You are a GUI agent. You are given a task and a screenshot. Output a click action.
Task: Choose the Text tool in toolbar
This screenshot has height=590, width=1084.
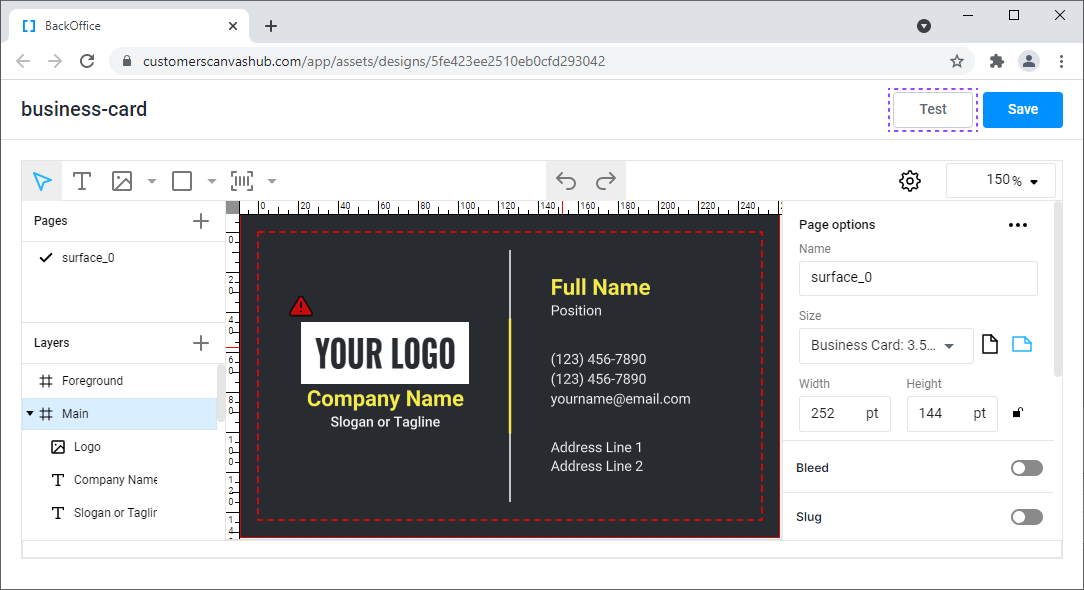(82, 181)
